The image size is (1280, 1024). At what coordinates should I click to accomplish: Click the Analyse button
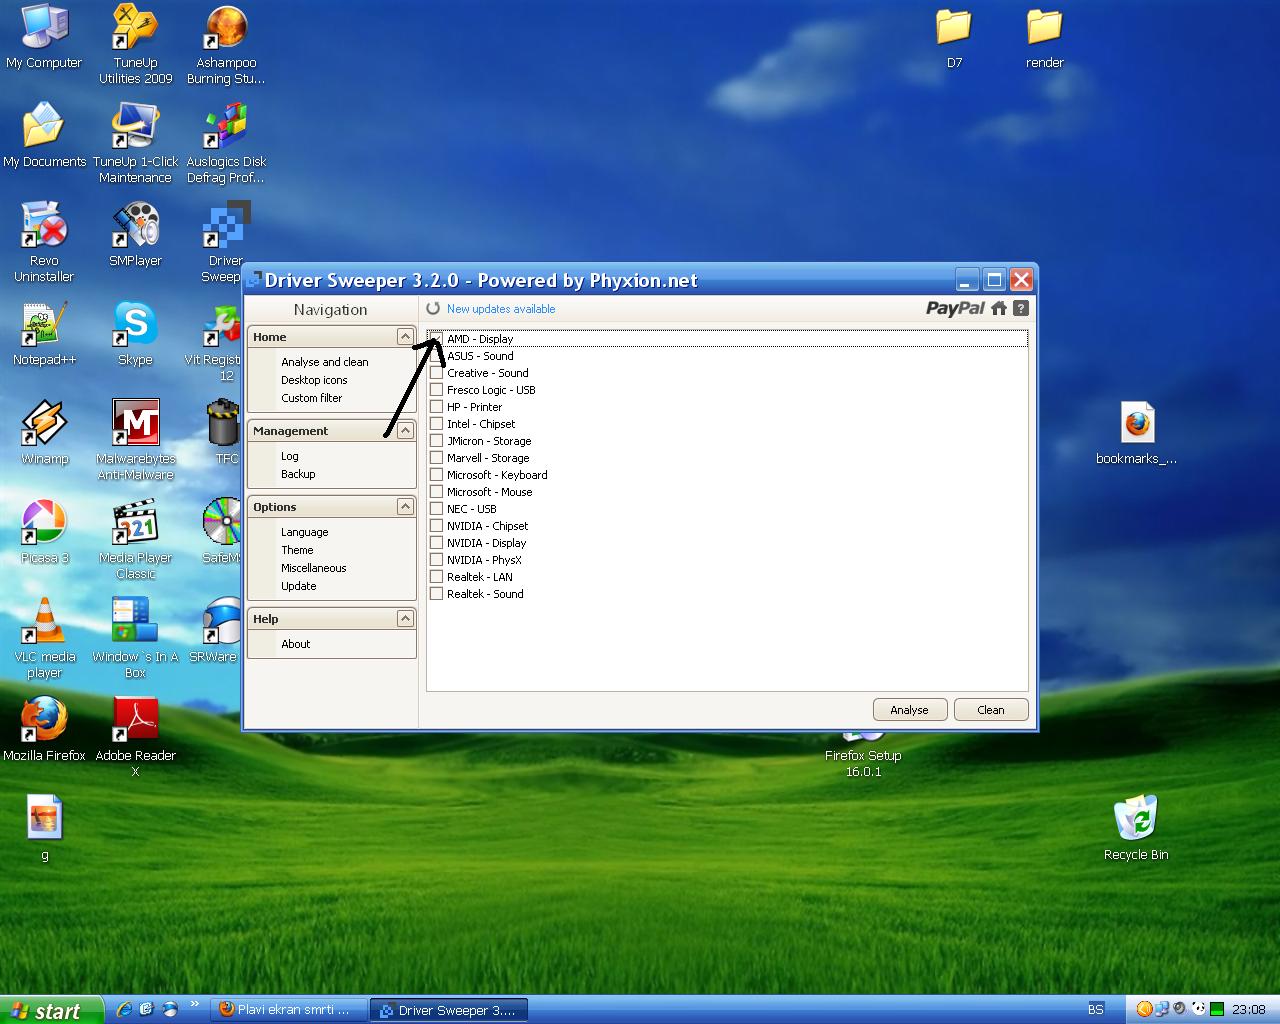pyautogui.click(x=909, y=710)
